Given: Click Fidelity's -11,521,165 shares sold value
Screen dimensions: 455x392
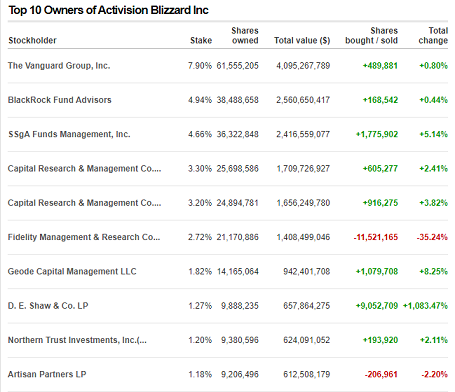Looking at the screenshot, I should 376,237.
